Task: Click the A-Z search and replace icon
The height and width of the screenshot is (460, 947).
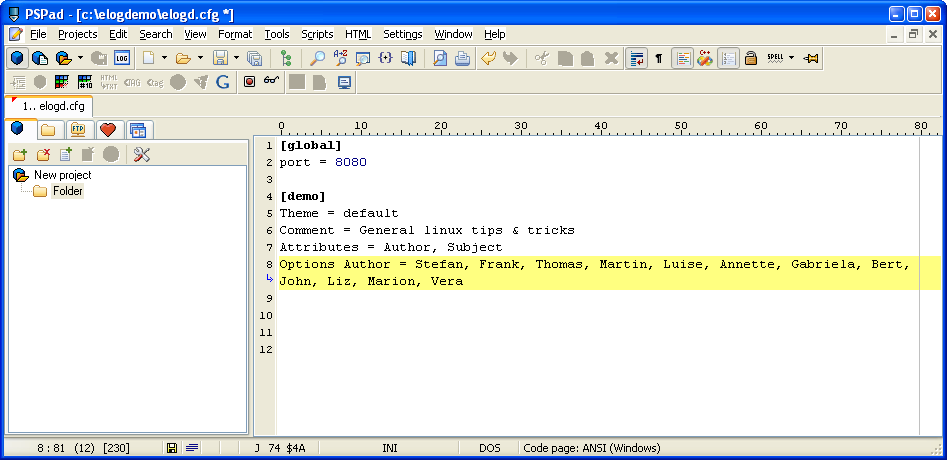Action: 340,59
